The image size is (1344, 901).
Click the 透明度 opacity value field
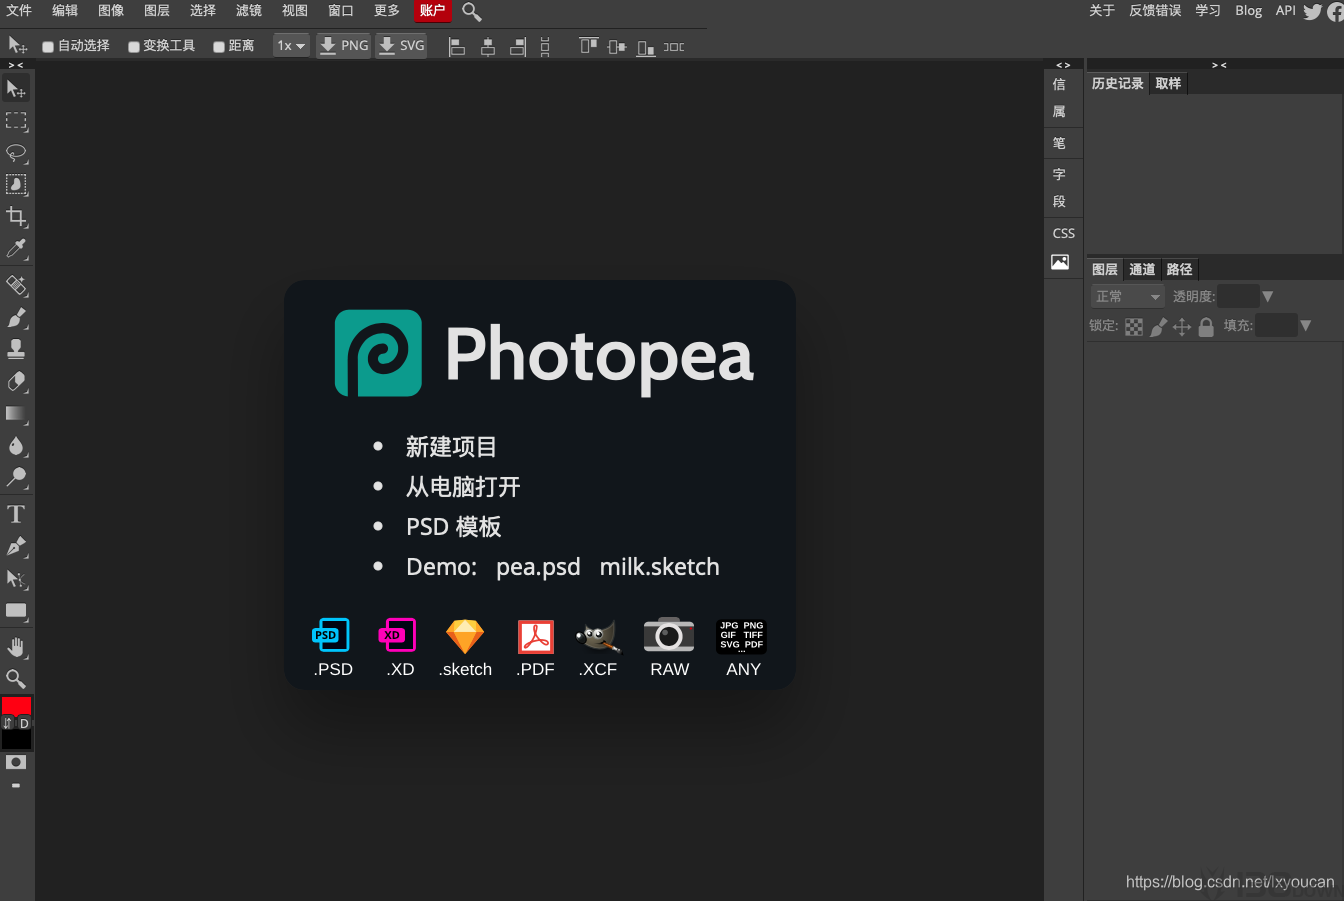point(1239,296)
